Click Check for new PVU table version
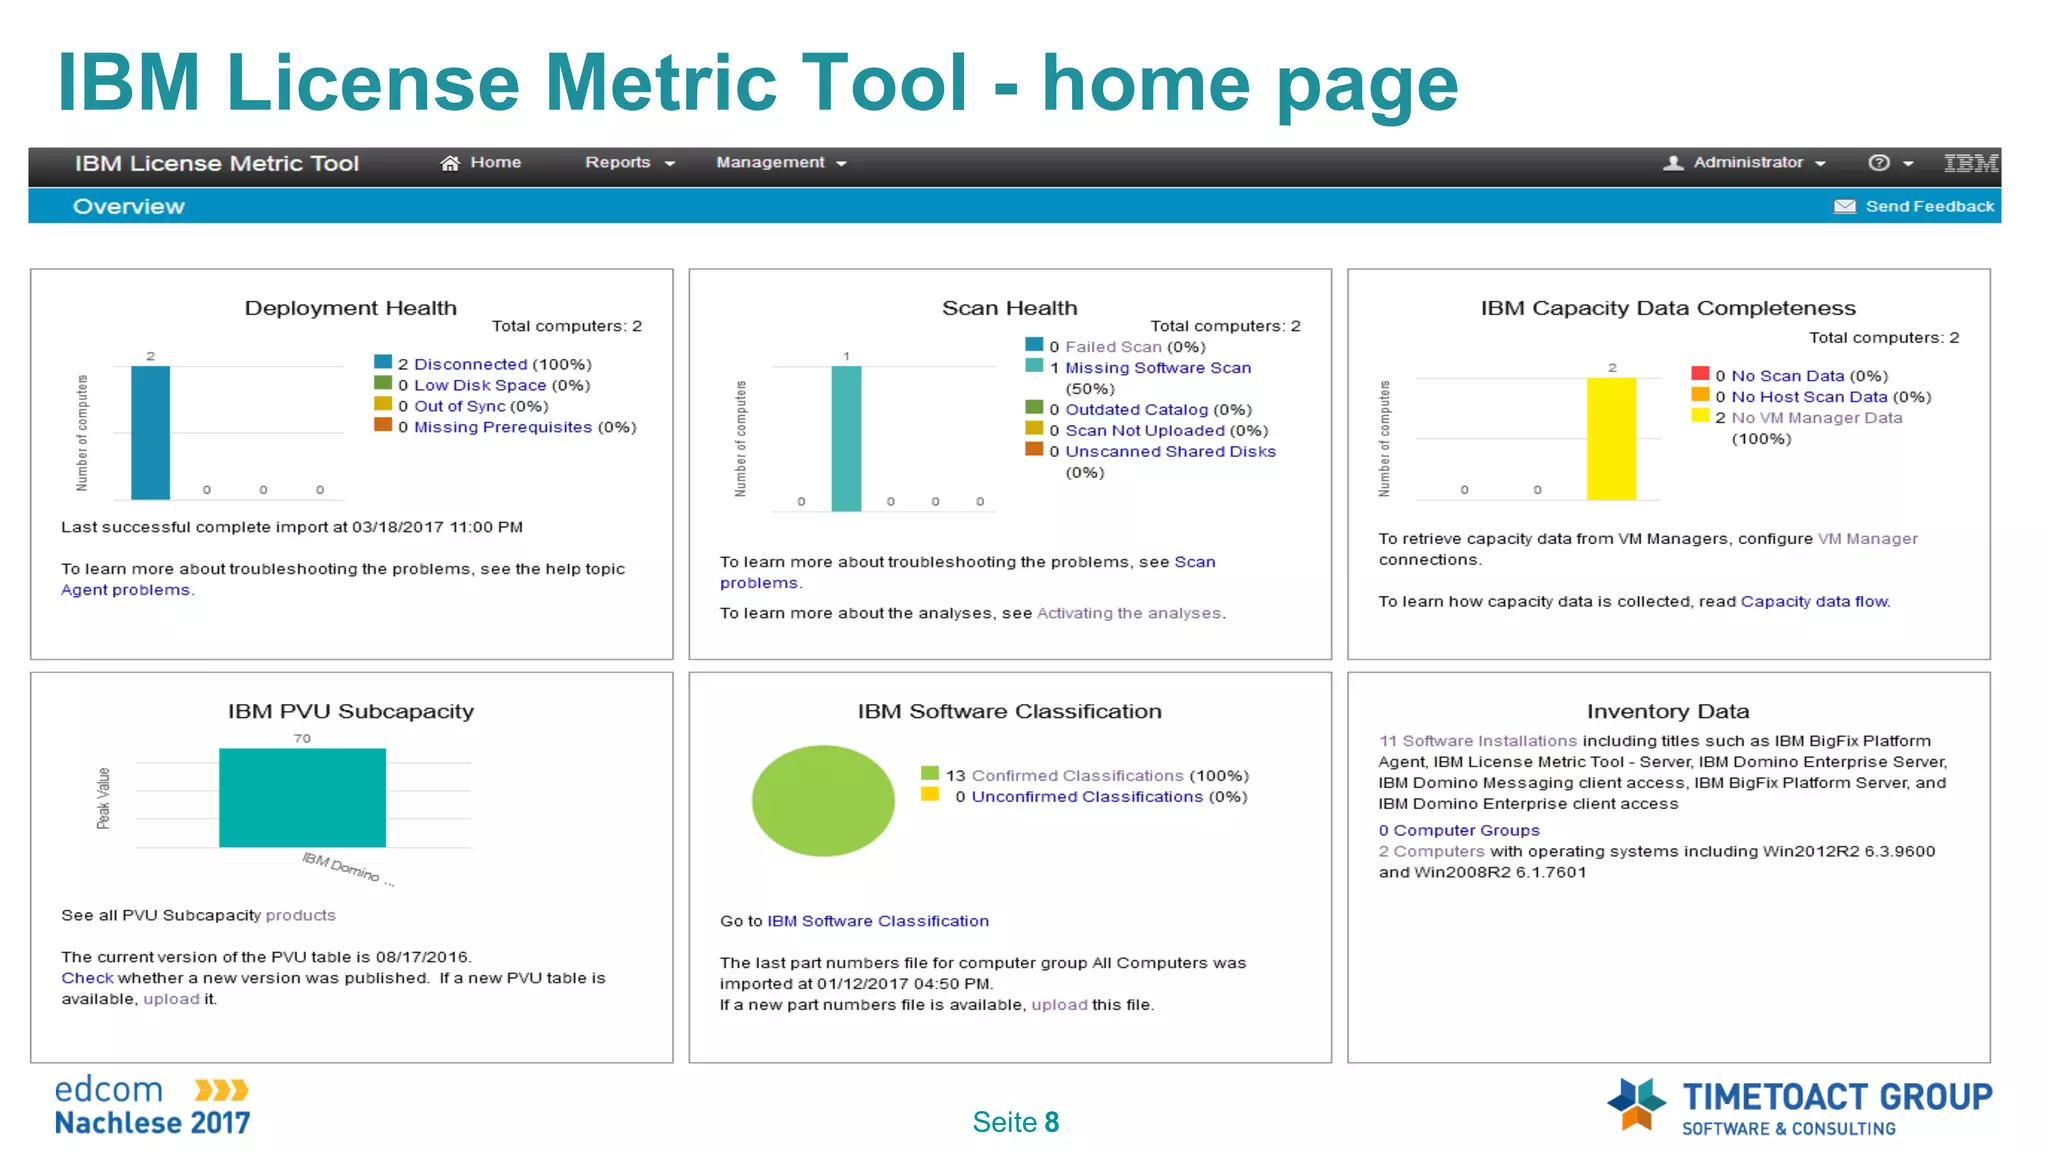This screenshot has height=1152, width=2048. pos(87,978)
